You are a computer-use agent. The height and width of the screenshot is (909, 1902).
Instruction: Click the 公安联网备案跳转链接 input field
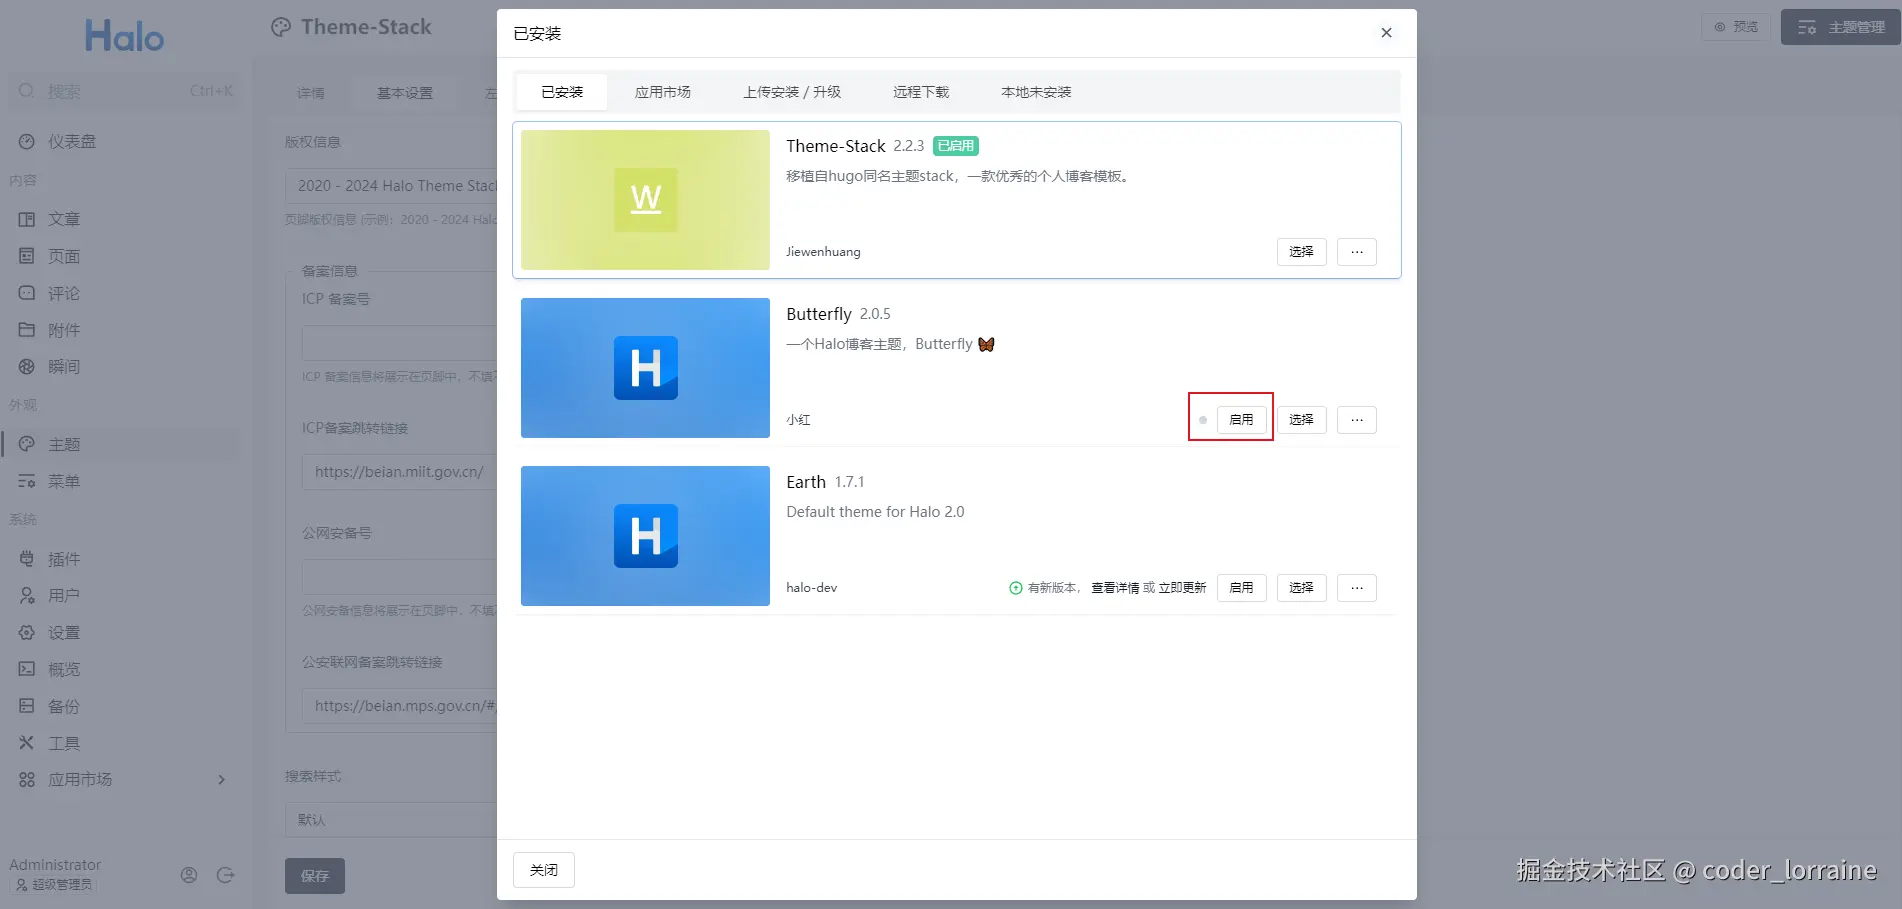click(400, 706)
